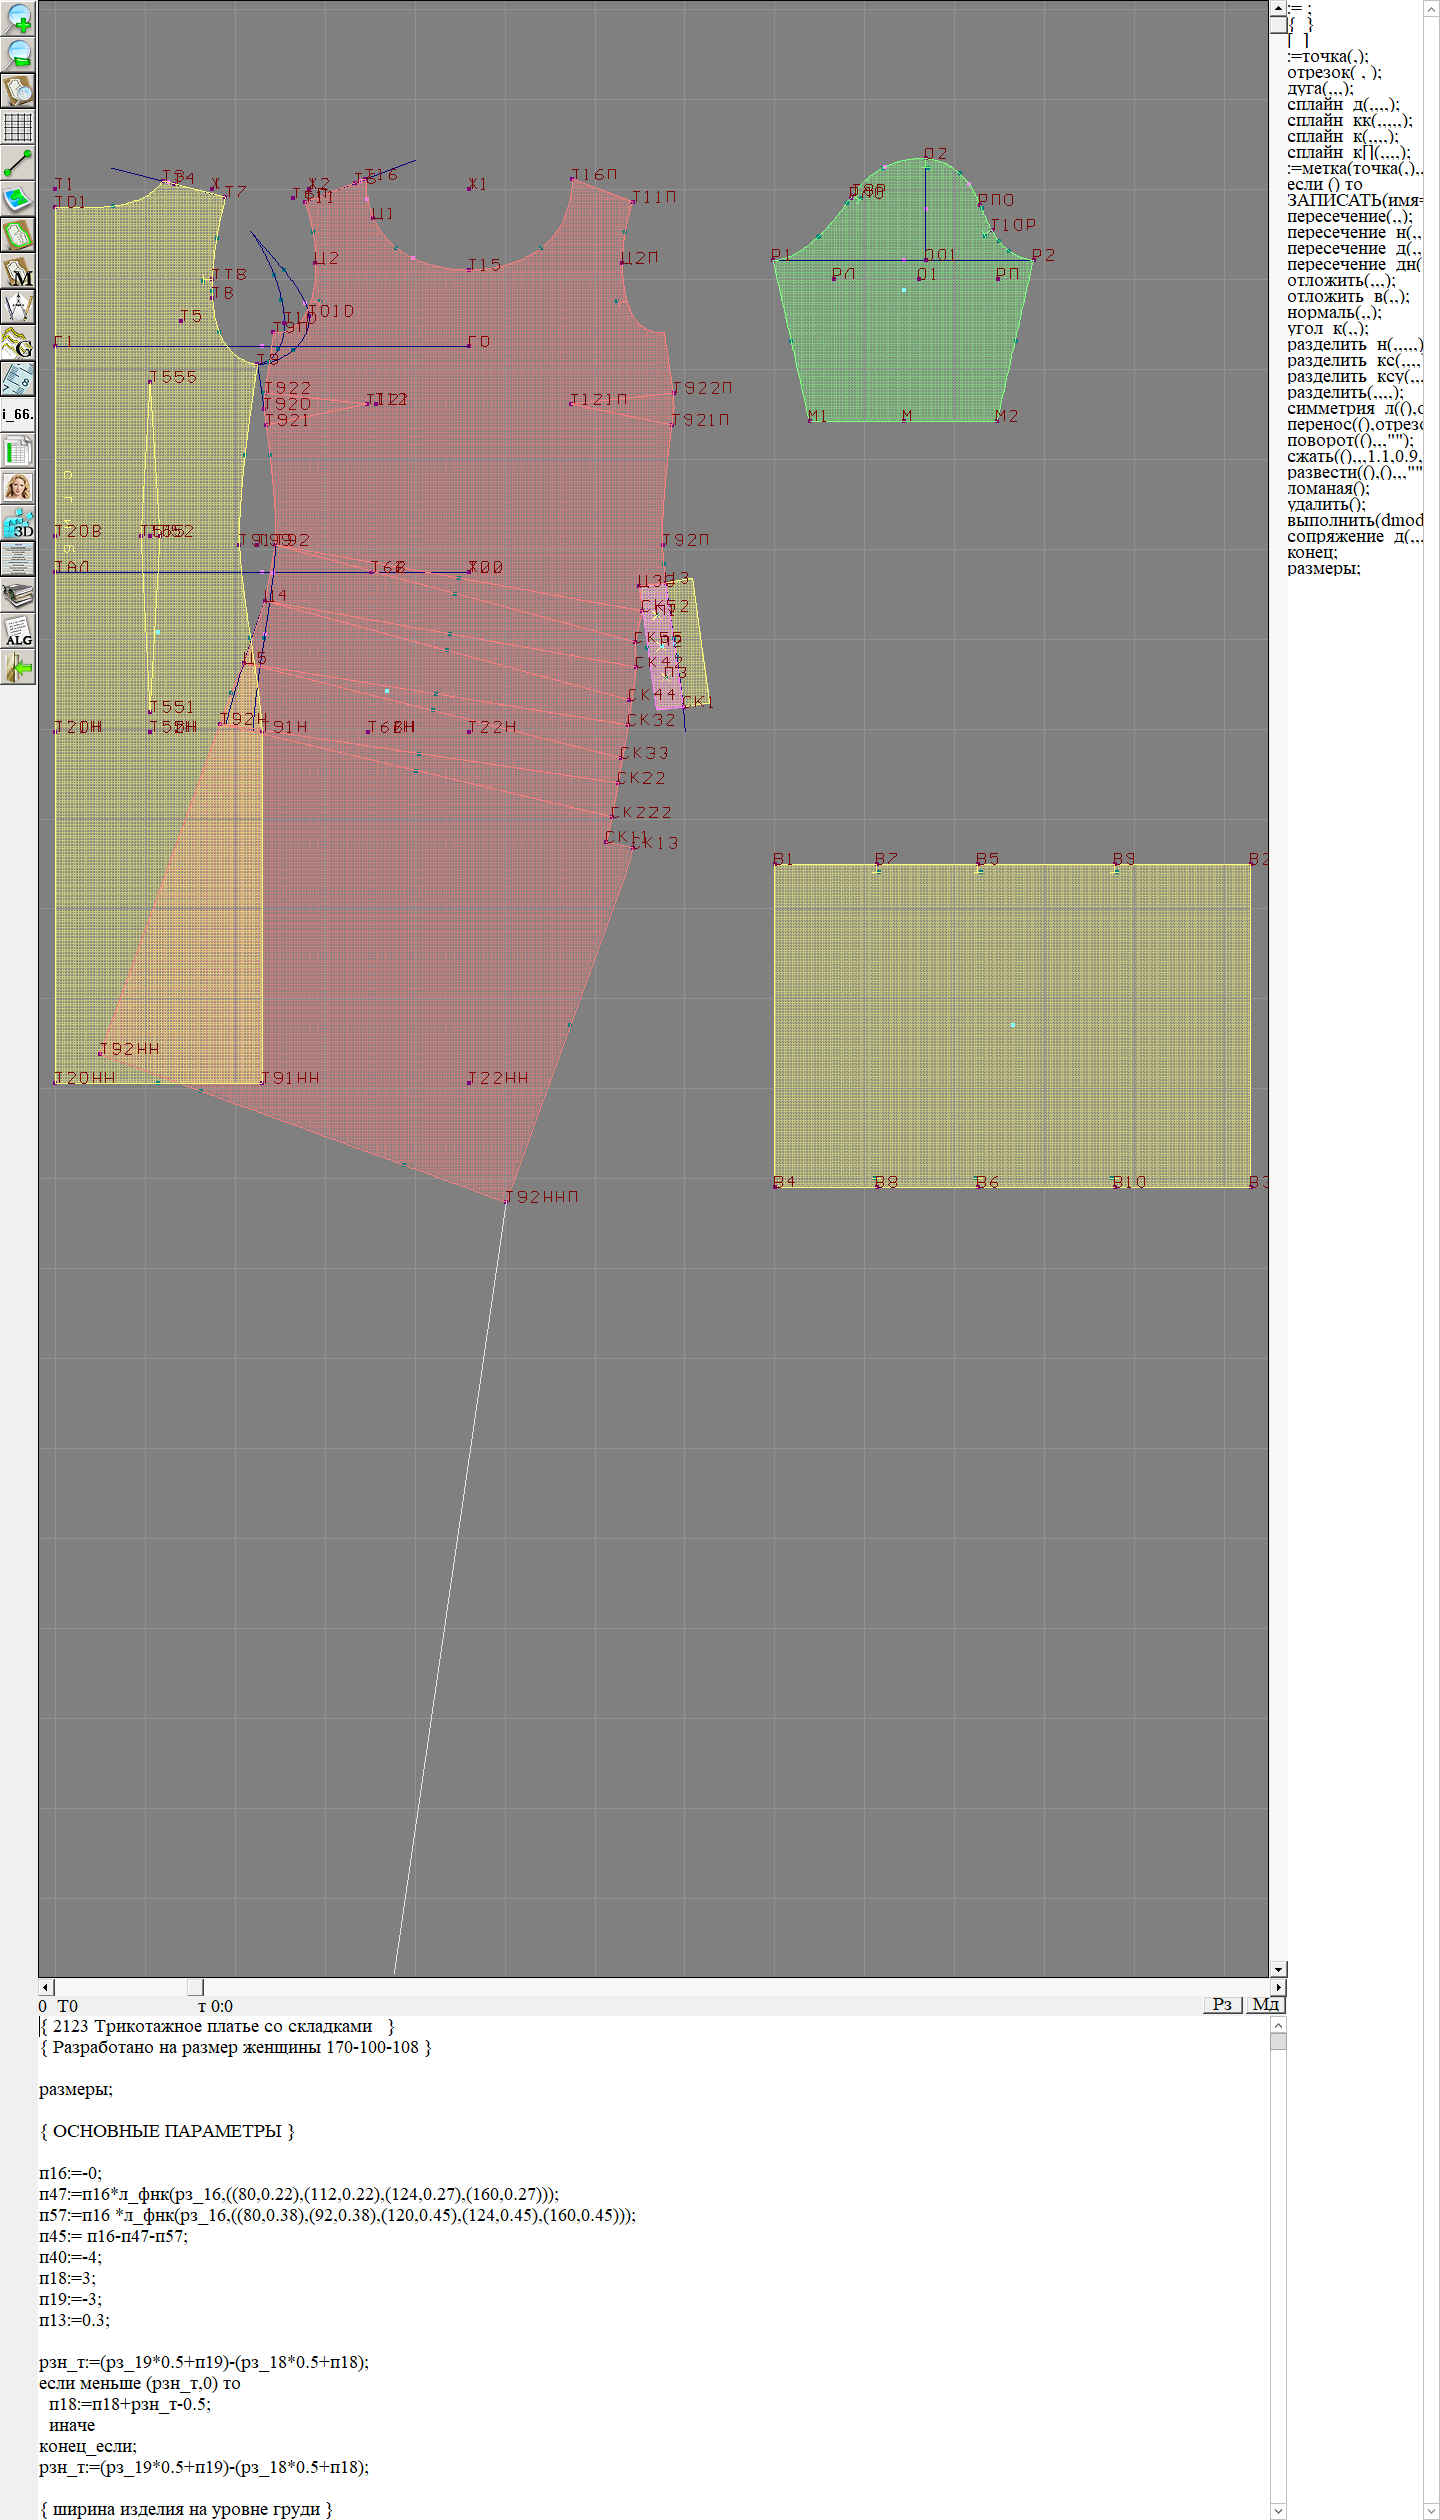Open the stacked books library icon
Image resolution: width=1440 pixels, height=2520 pixels.
18,595
